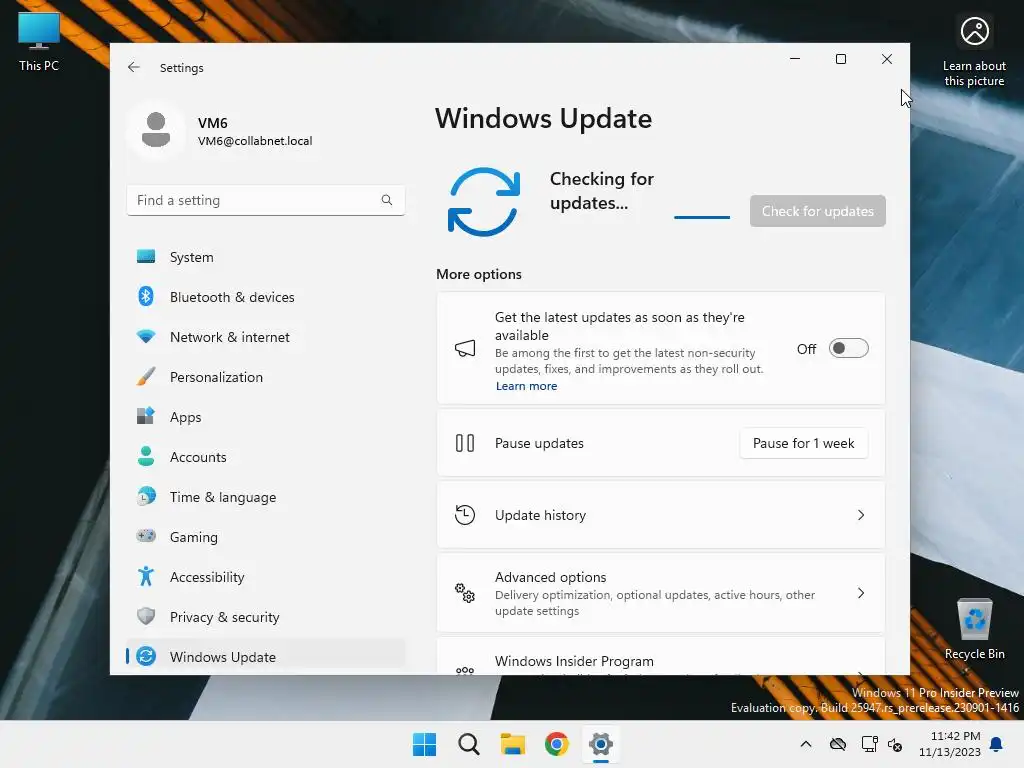Click the Personalization paintbrush icon
This screenshot has height=768, width=1024.
146,376
